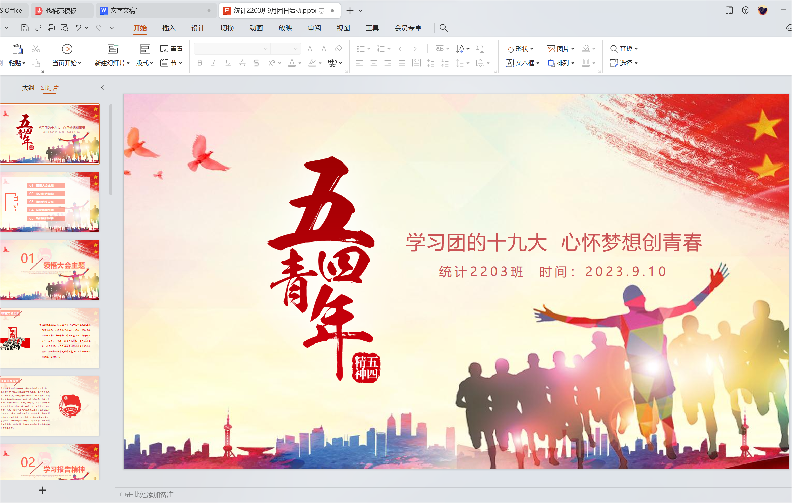
Task: Toggle italic formatting
Action: (x=214, y=63)
